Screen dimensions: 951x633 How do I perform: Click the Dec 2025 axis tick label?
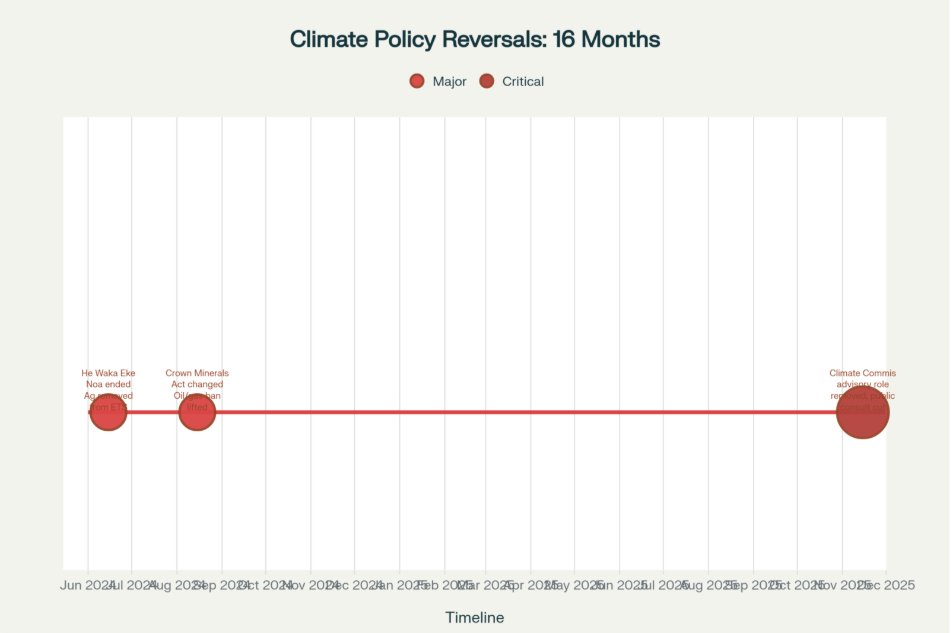[888, 584]
